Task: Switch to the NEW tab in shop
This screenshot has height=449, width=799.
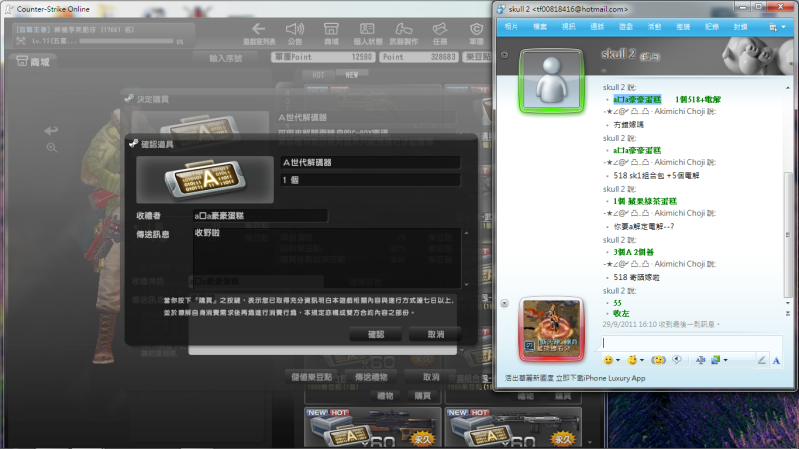Action: pos(352,75)
